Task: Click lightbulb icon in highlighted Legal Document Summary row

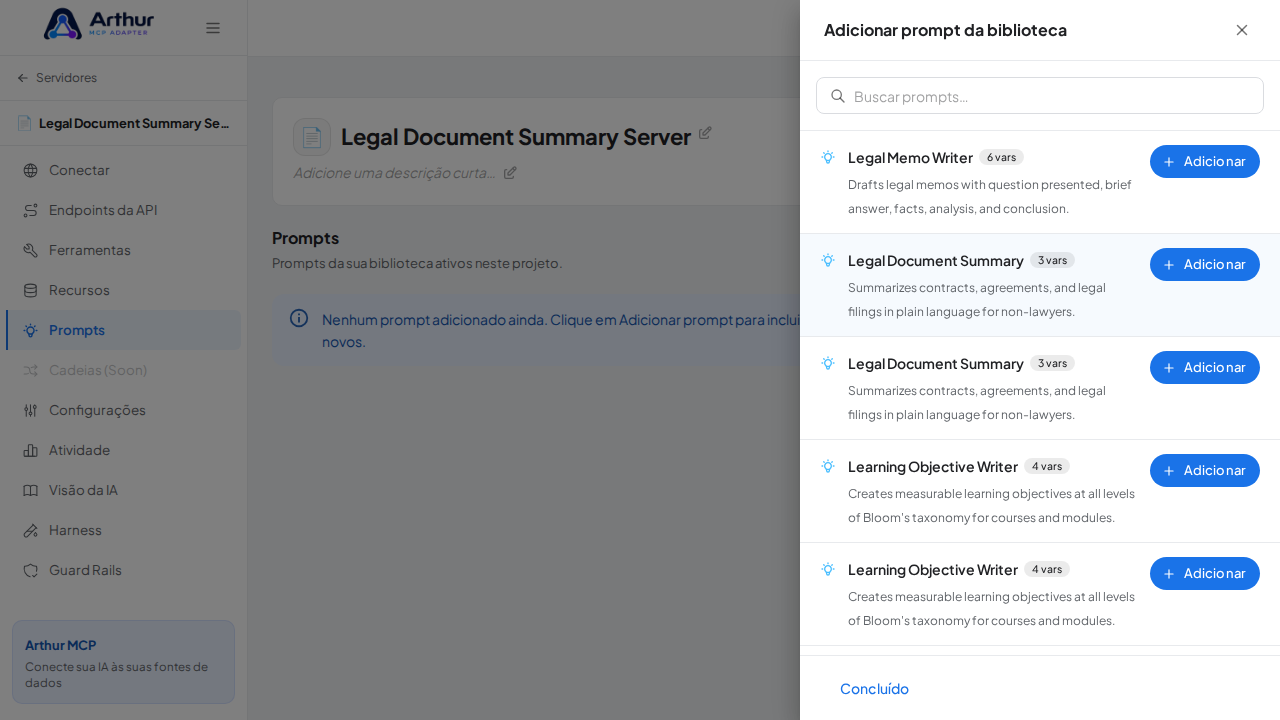Action: coord(828,260)
